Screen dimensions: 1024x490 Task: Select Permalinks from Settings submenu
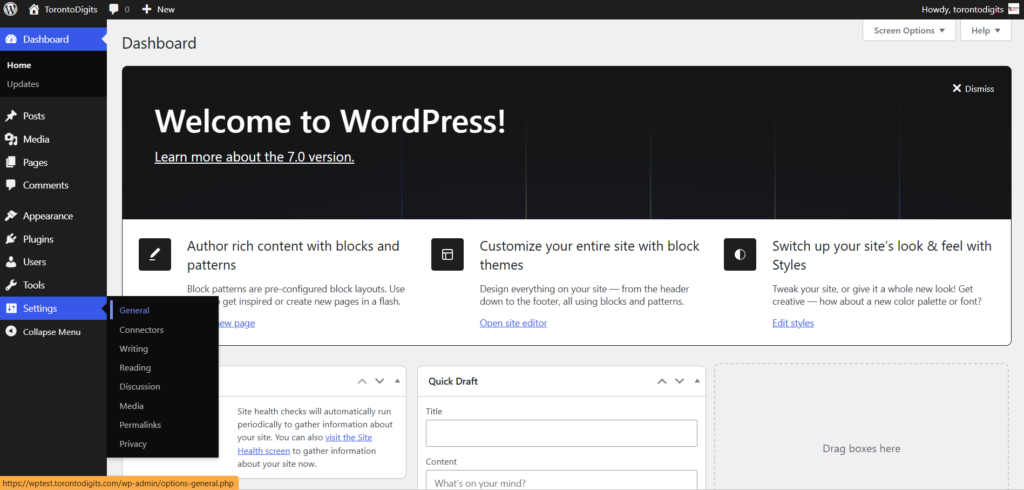click(140, 425)
